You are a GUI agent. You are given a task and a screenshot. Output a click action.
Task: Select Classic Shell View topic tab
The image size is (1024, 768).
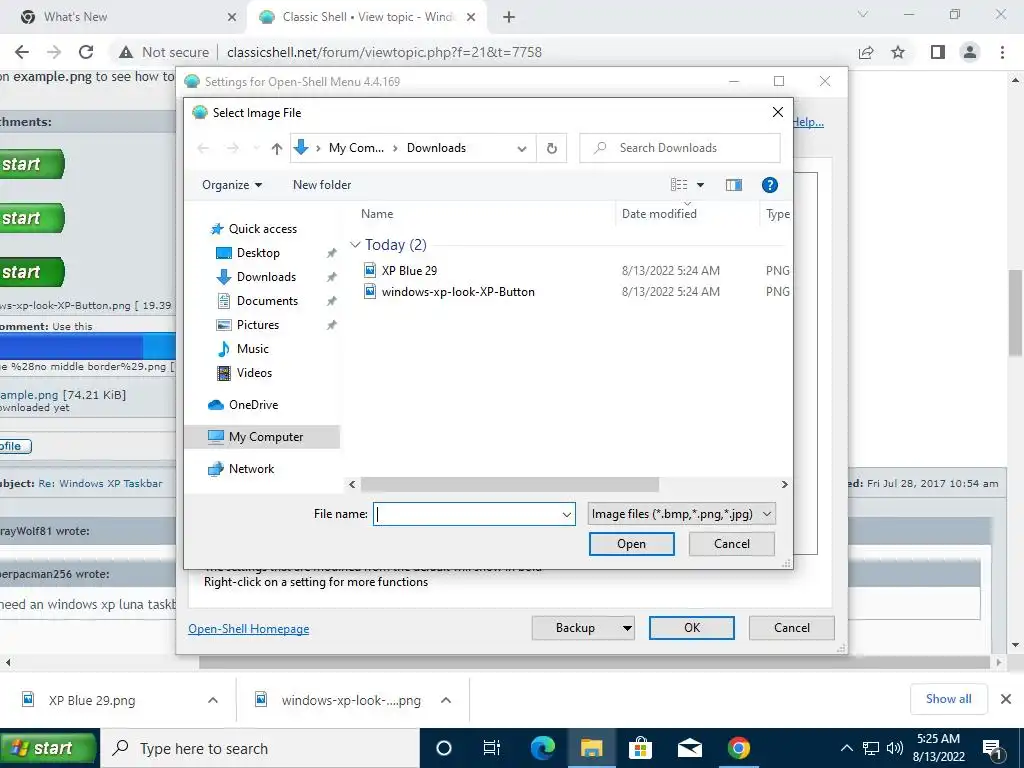click(368, 17)
